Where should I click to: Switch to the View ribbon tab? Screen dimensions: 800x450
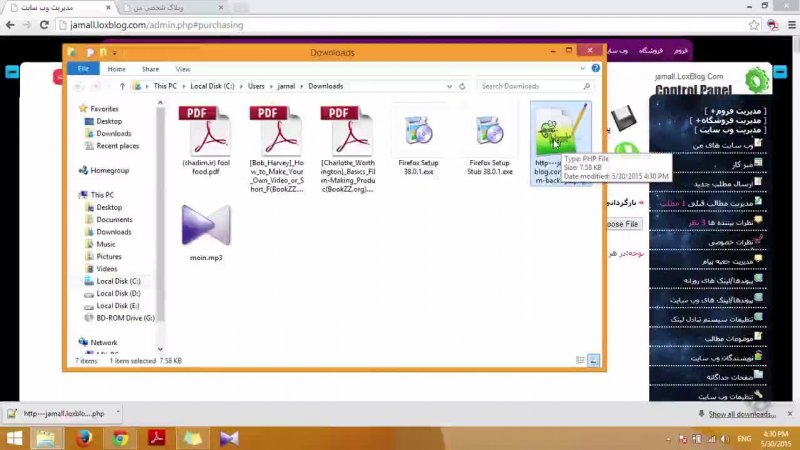pos(183,69)
